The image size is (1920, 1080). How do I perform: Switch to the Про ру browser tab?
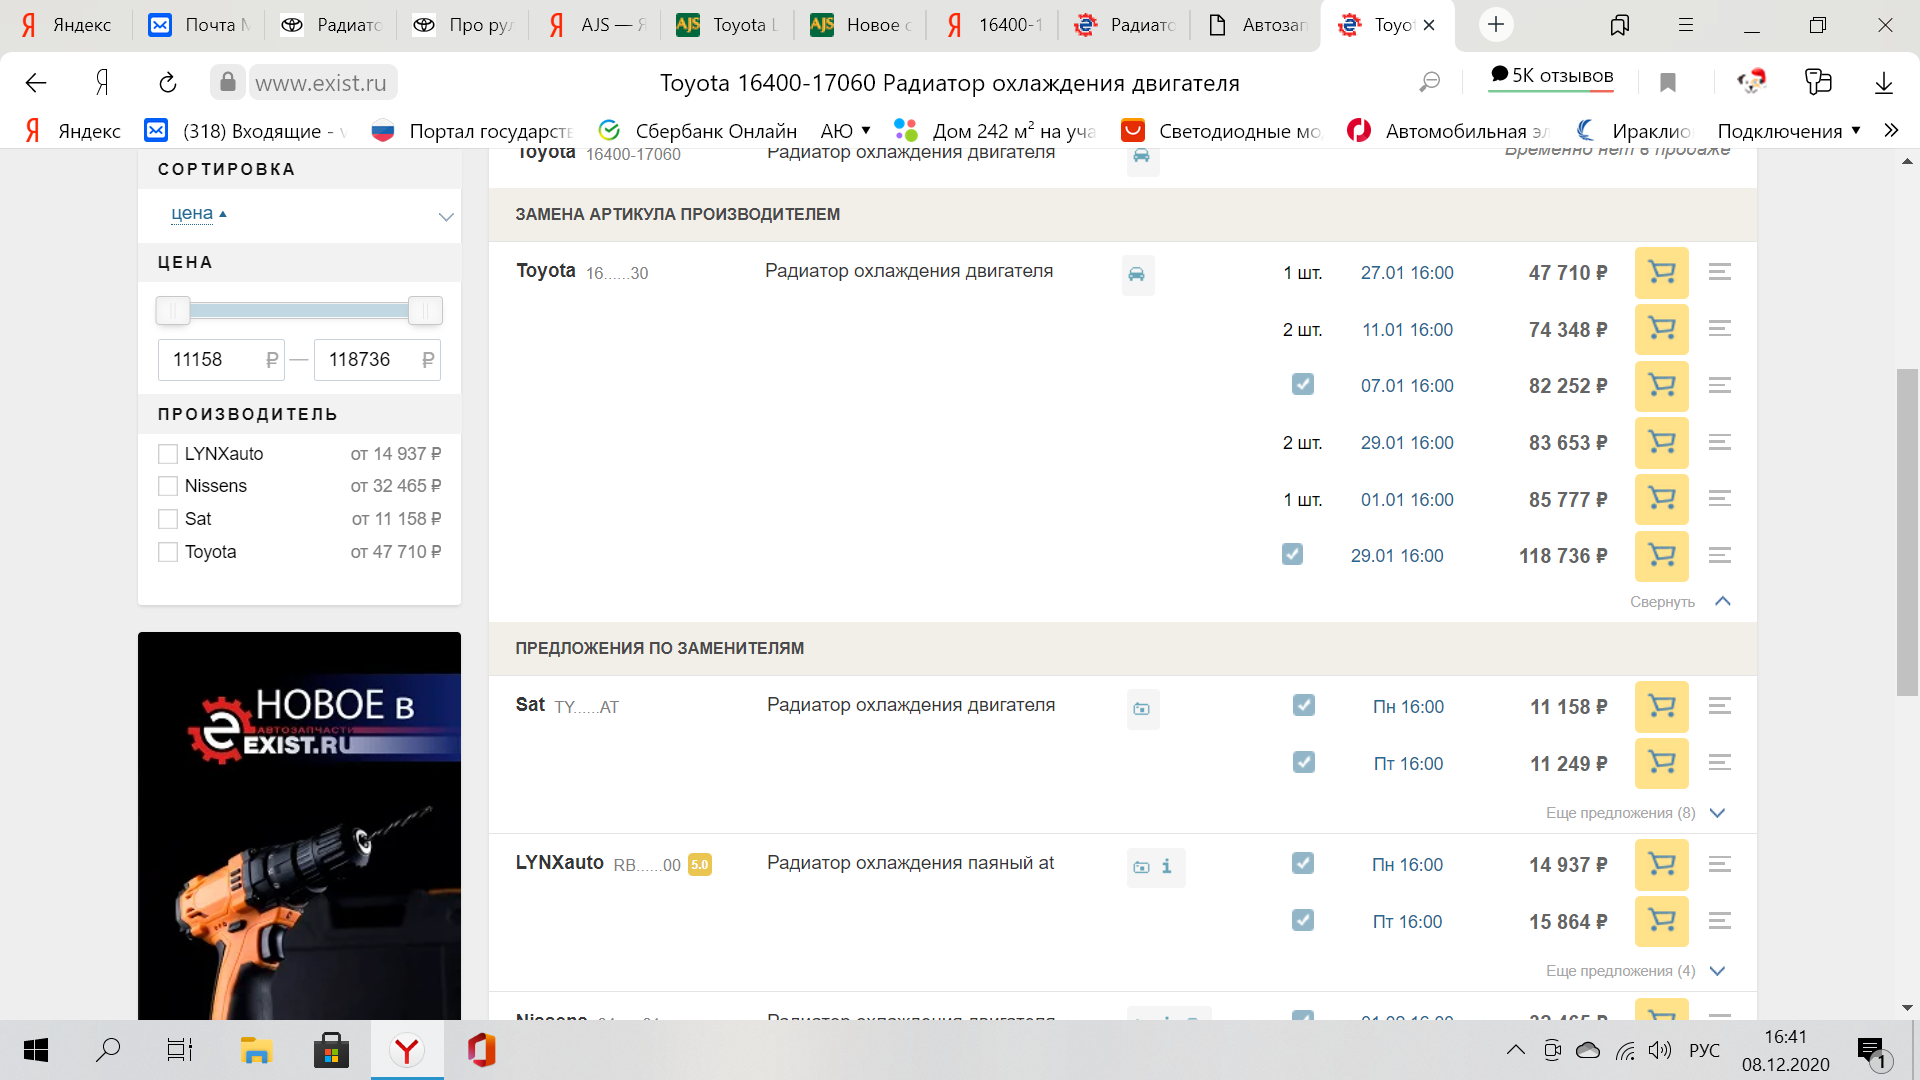point(463,25)
